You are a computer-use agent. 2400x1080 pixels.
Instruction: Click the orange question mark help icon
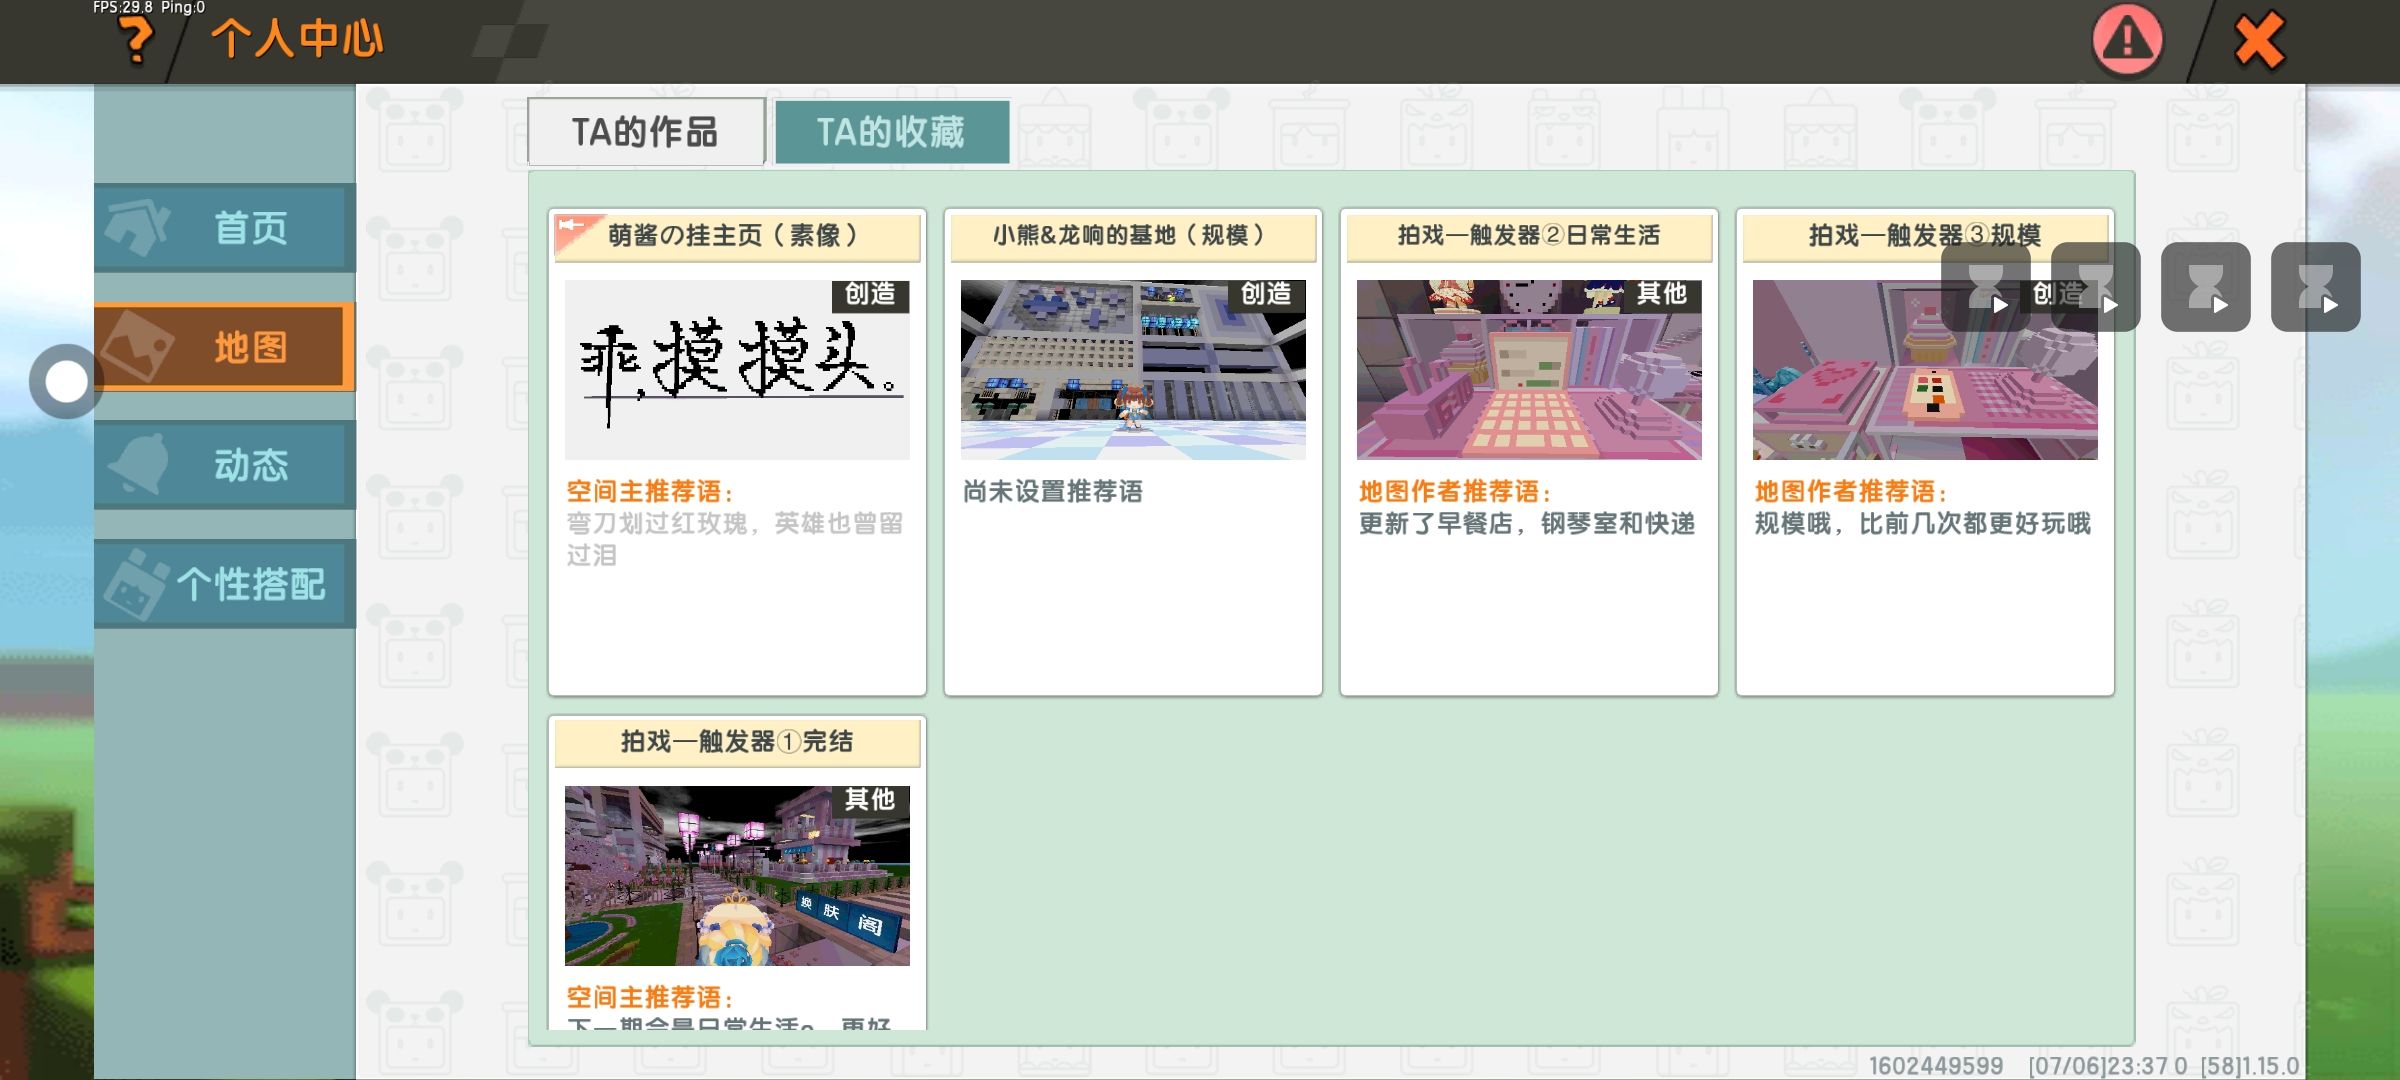(137, 42)
